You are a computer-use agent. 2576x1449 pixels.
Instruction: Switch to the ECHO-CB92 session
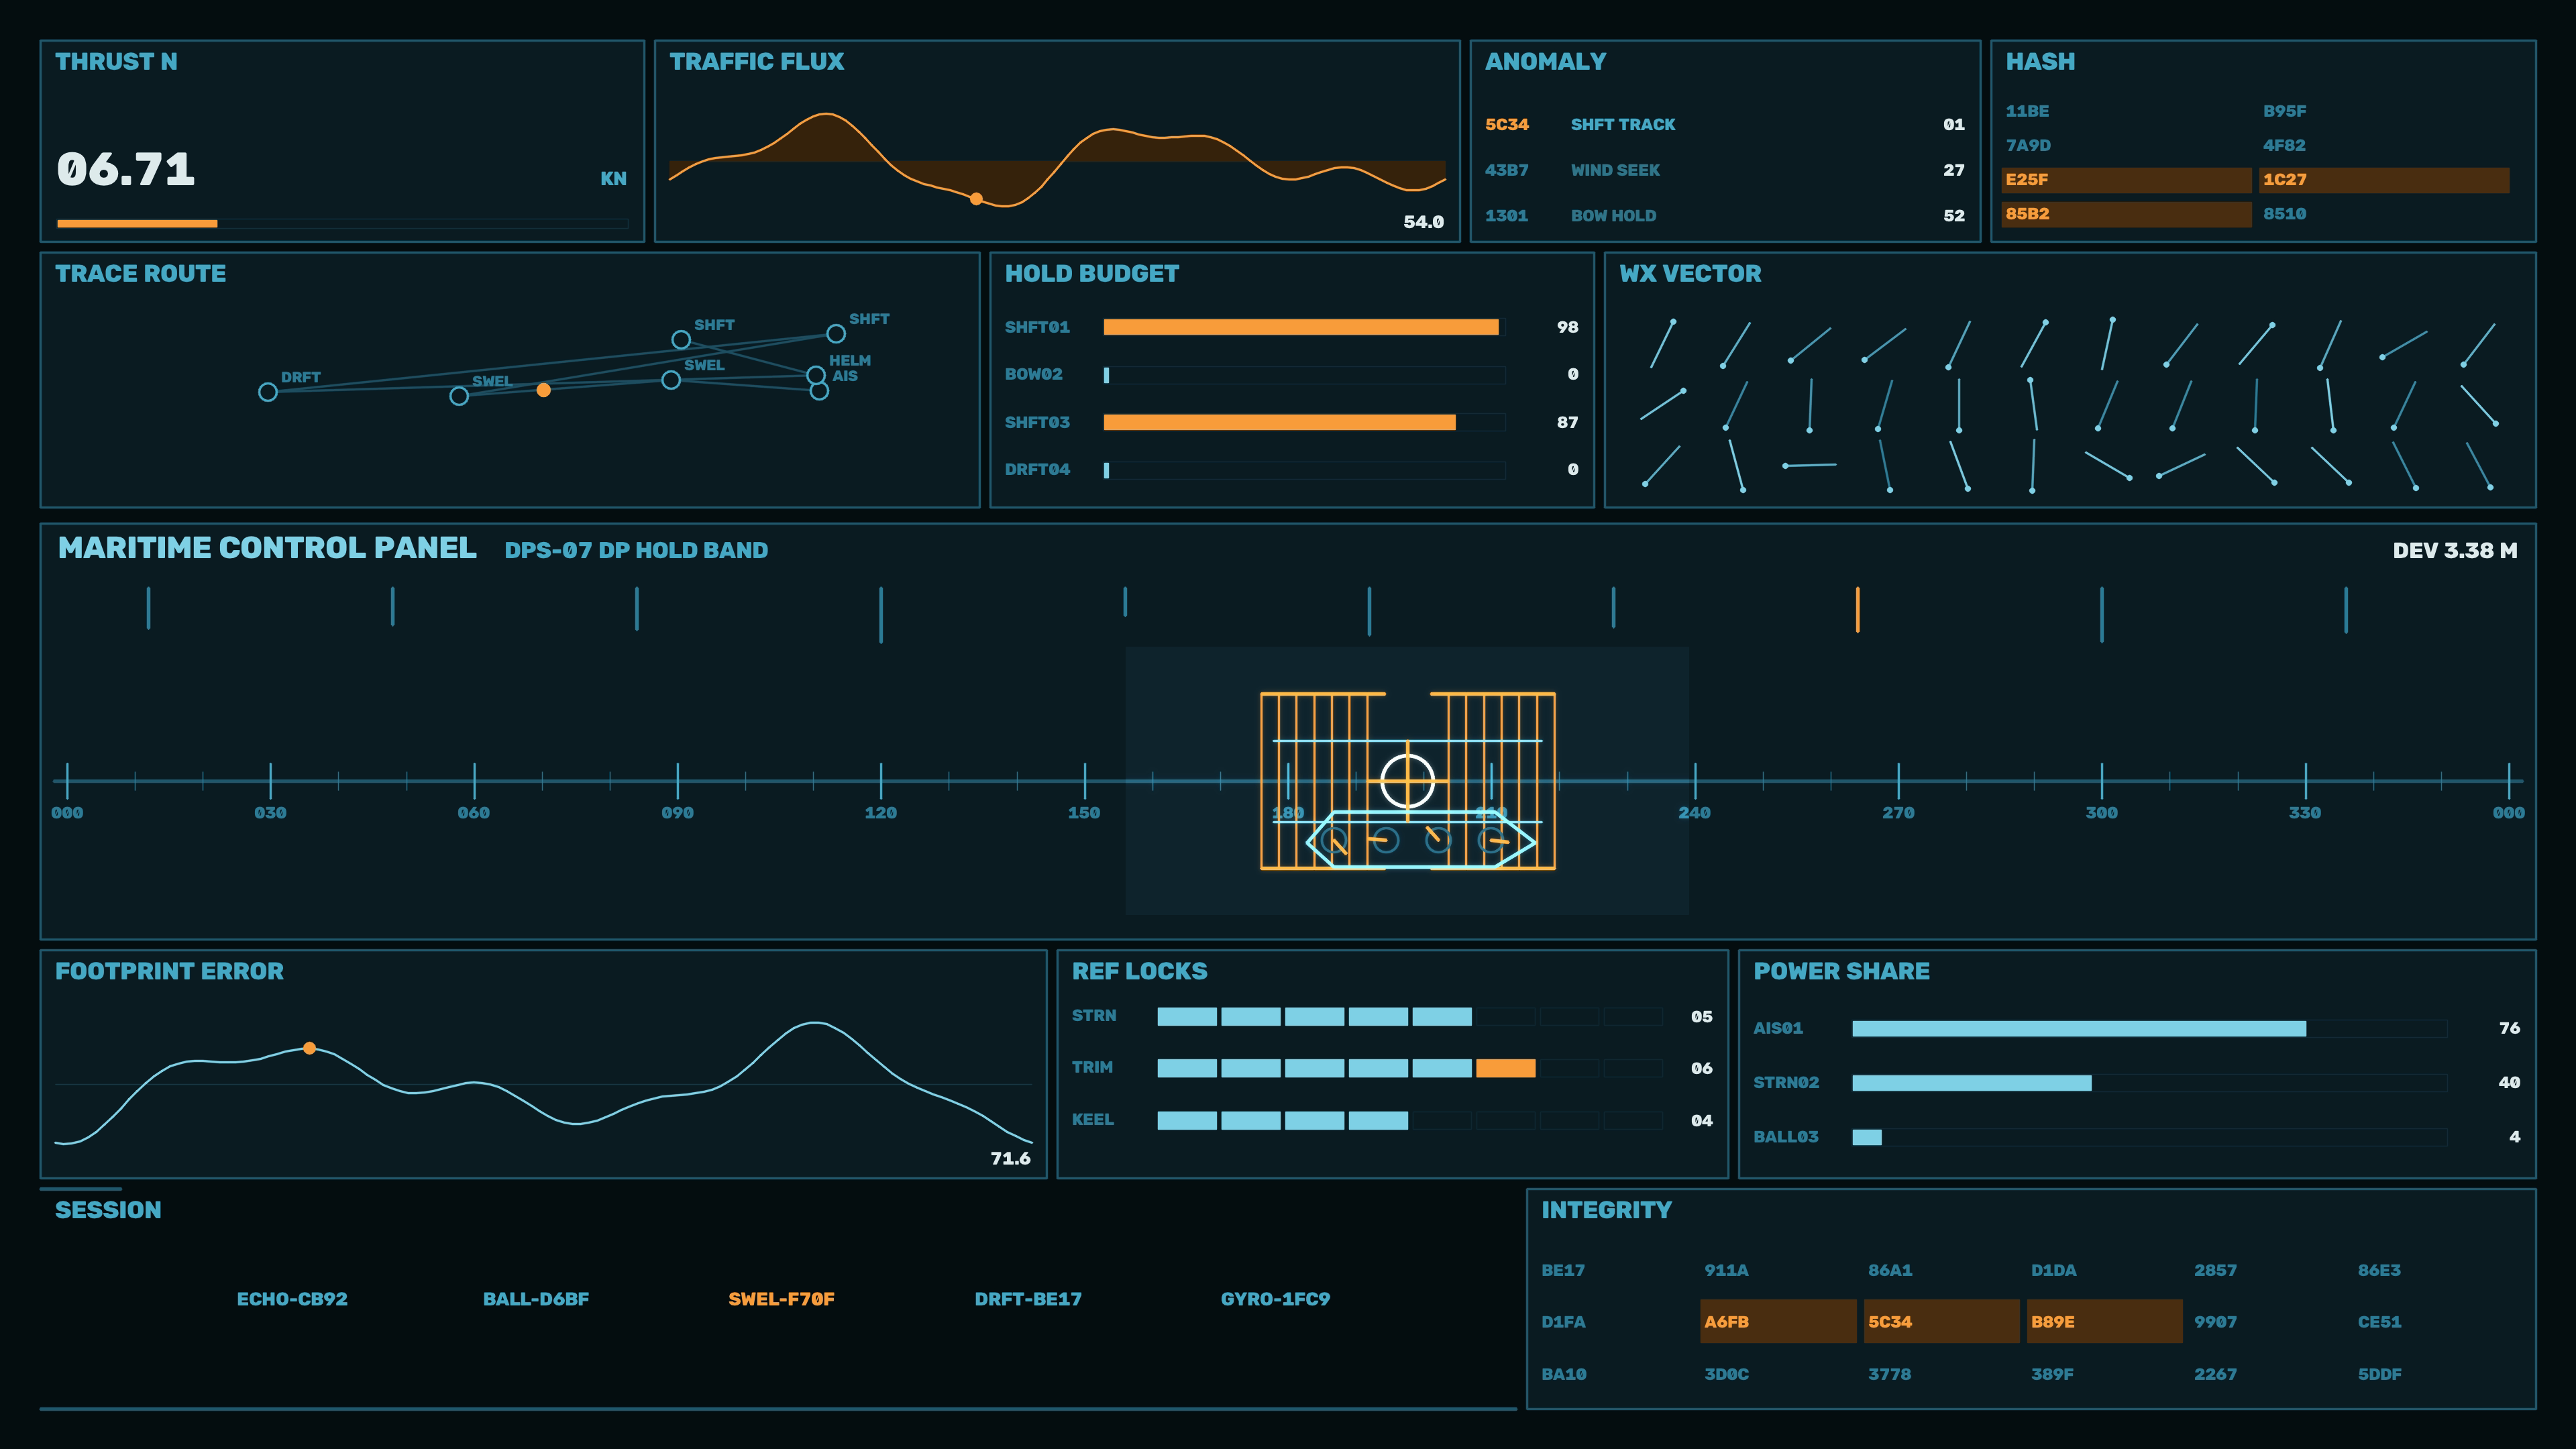coord(292,1299)
